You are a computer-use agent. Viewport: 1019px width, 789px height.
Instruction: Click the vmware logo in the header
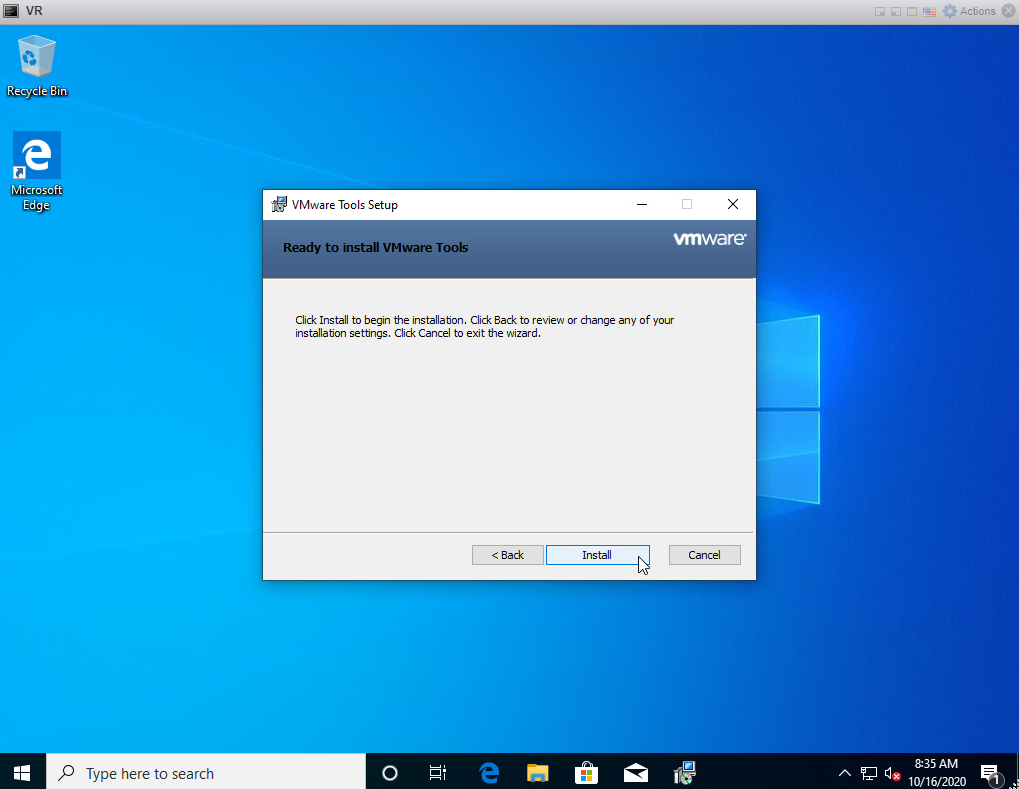point(710,239)
